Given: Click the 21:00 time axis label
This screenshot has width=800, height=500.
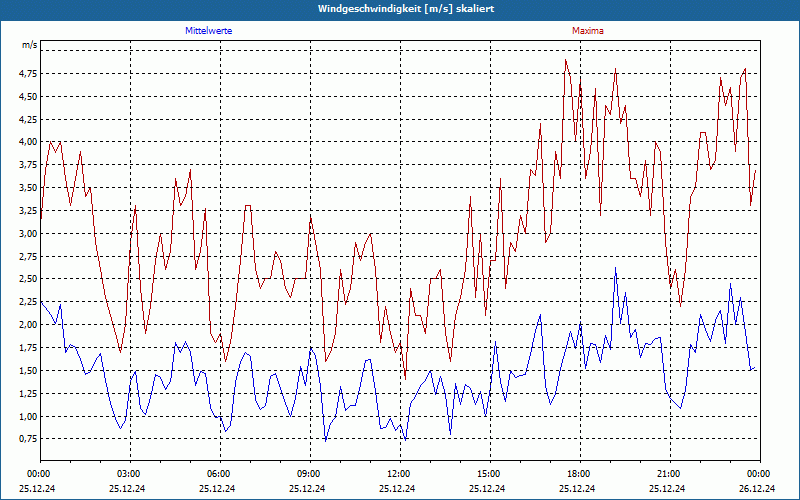Looking at the screenshot, I should point(669,474).
